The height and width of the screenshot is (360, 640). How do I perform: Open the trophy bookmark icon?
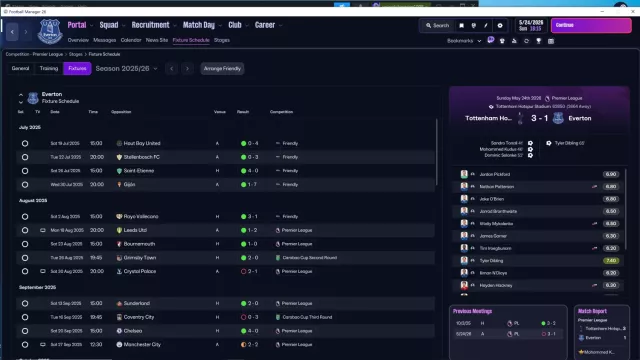click(x=539, y=41)
